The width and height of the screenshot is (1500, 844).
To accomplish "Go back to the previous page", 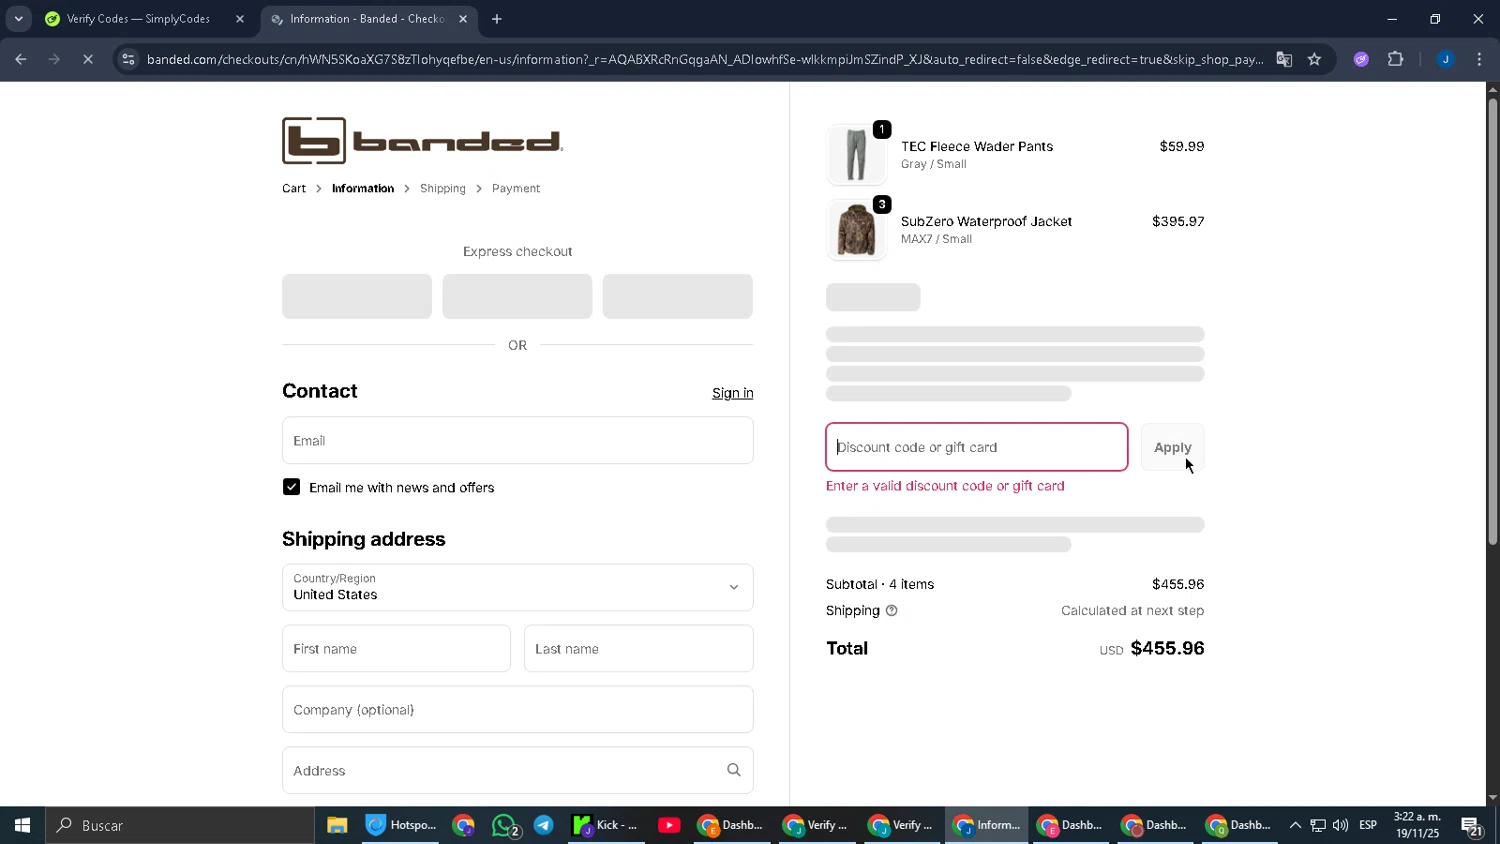I will click(x=21, y=59).
